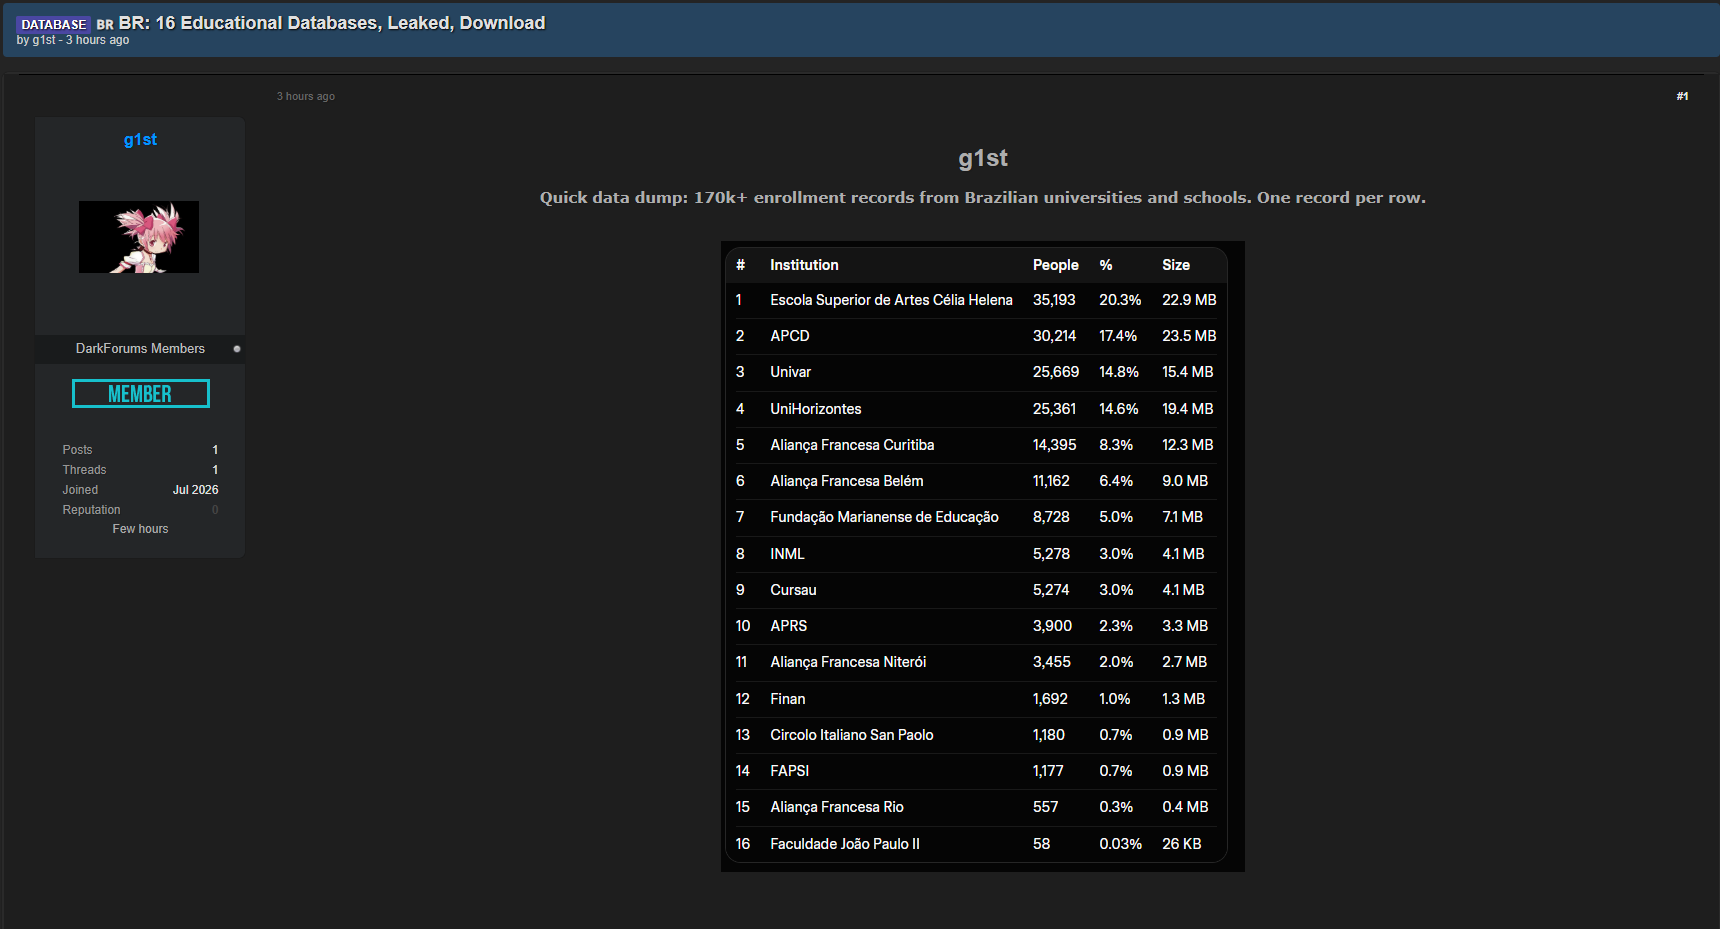Click the large g1st heading in post
This screenshot has height=929, width=1720.
(983, 158)
